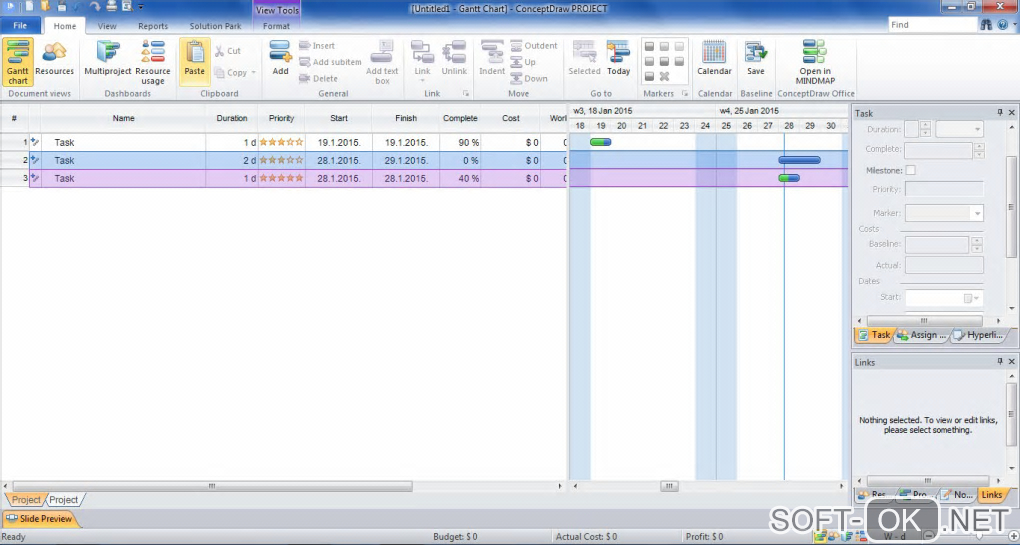Click the Priority column header

pos(282,118)
